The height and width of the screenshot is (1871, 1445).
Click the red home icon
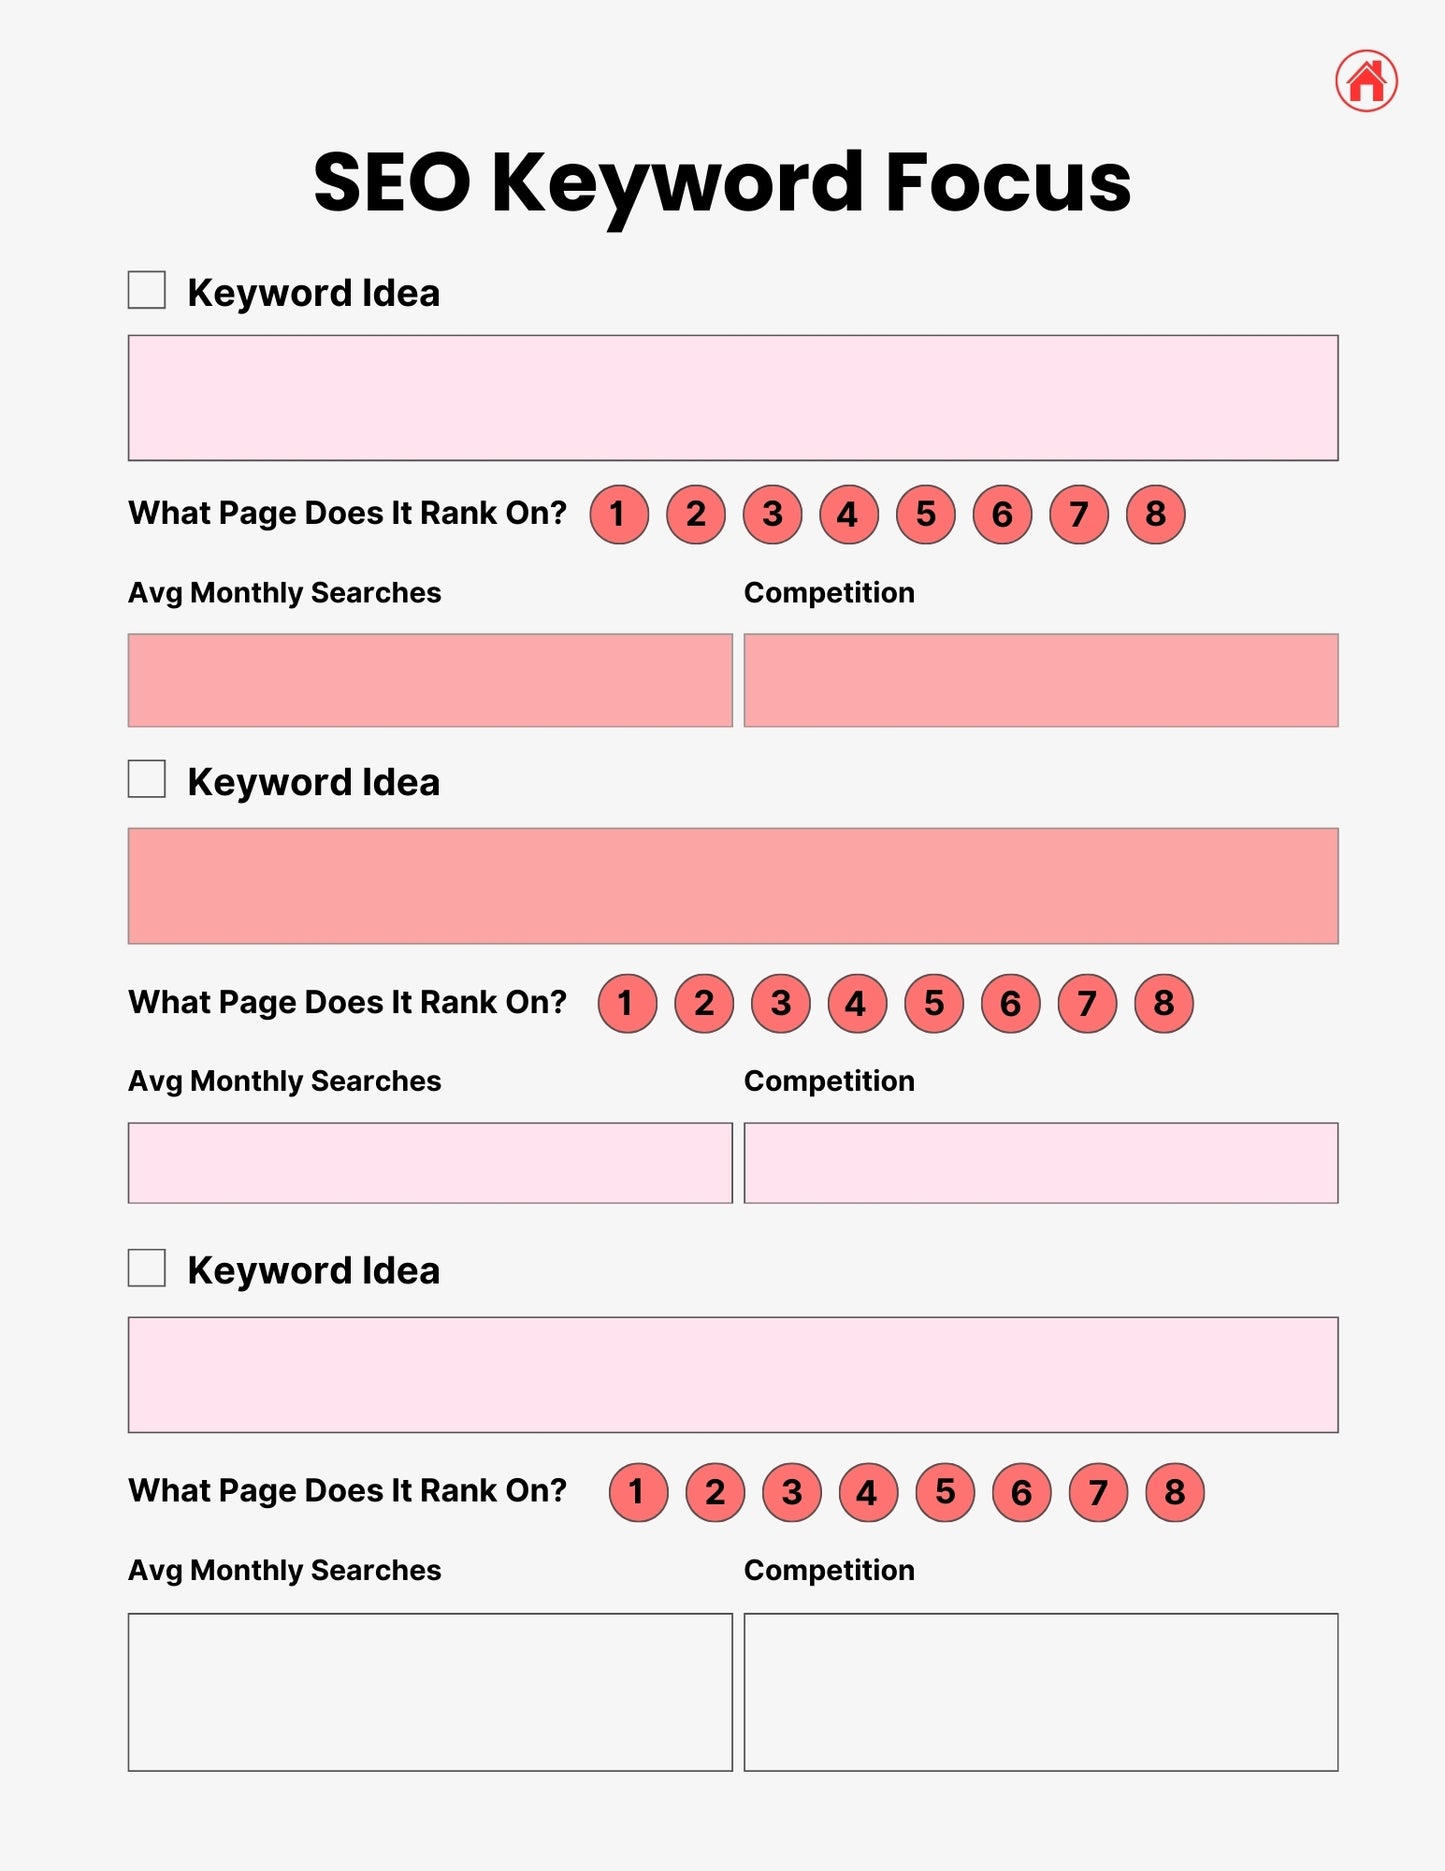tap(1366, 81)
